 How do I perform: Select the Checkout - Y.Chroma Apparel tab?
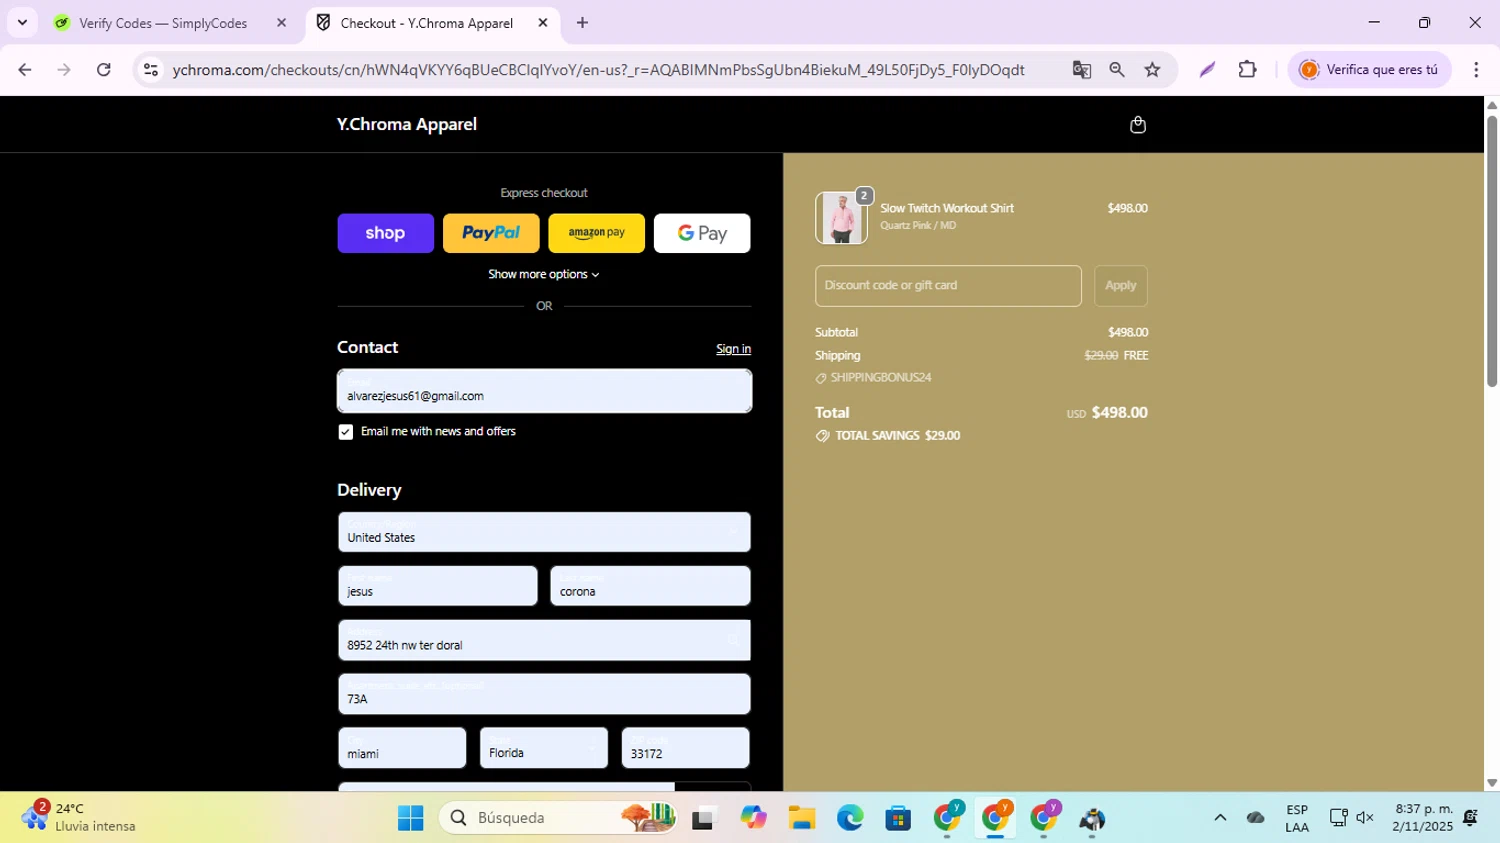coord(426,23)
